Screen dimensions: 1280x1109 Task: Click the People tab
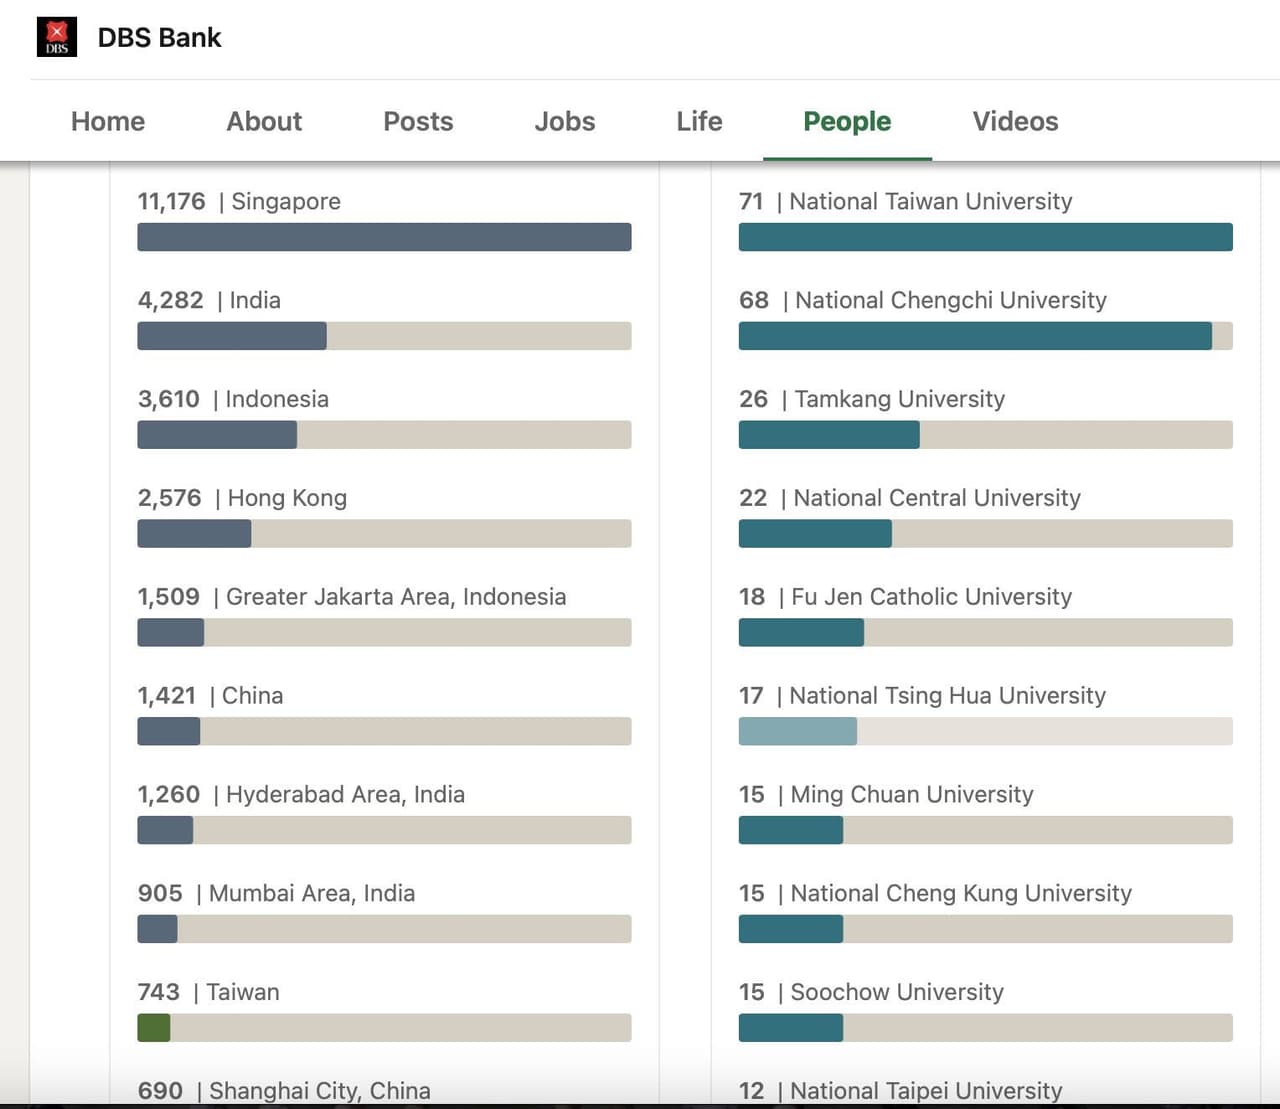coord(847,121)
